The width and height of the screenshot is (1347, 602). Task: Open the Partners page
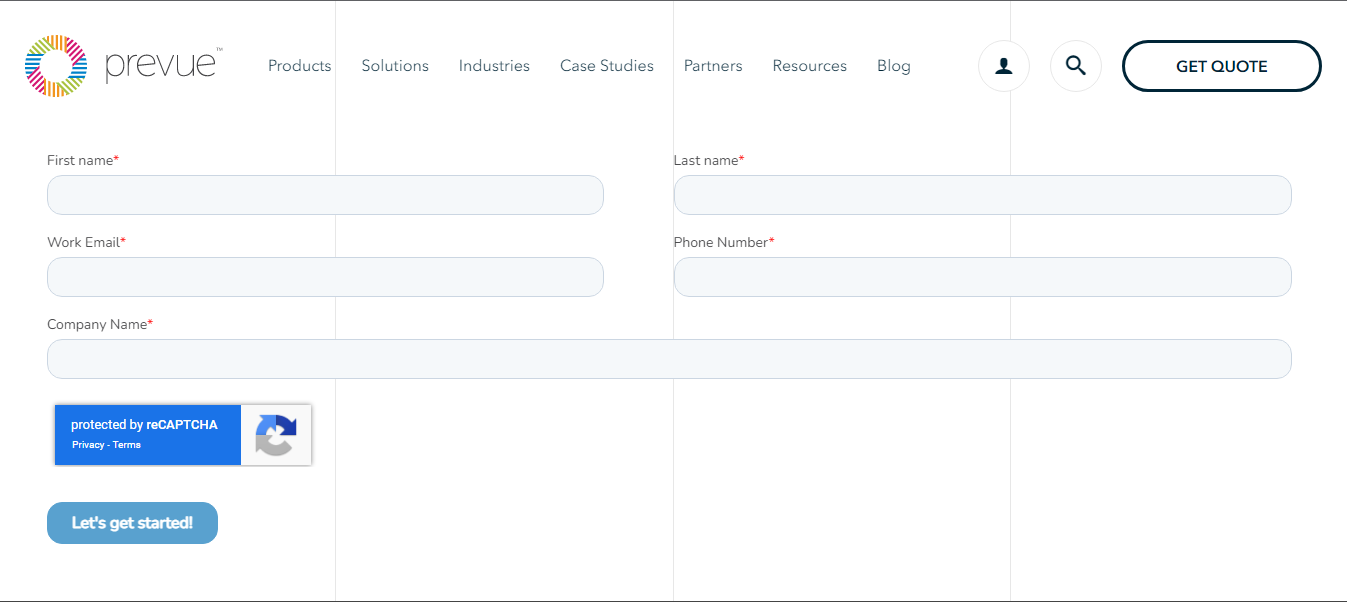(713, 65)
